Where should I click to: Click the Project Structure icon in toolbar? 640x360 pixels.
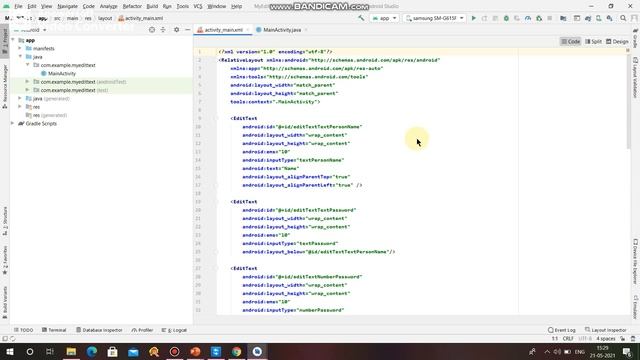(563, 18)
